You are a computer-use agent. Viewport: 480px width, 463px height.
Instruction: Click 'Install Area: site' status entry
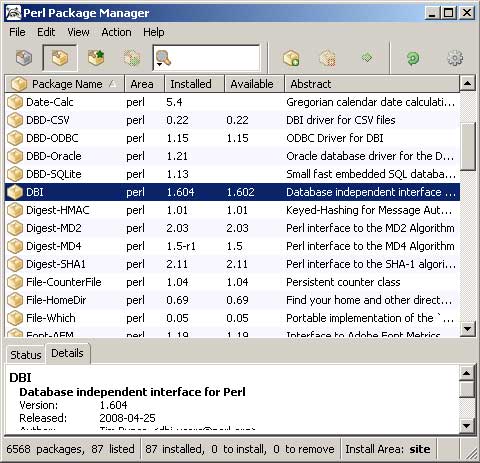[x=388, y=449]
